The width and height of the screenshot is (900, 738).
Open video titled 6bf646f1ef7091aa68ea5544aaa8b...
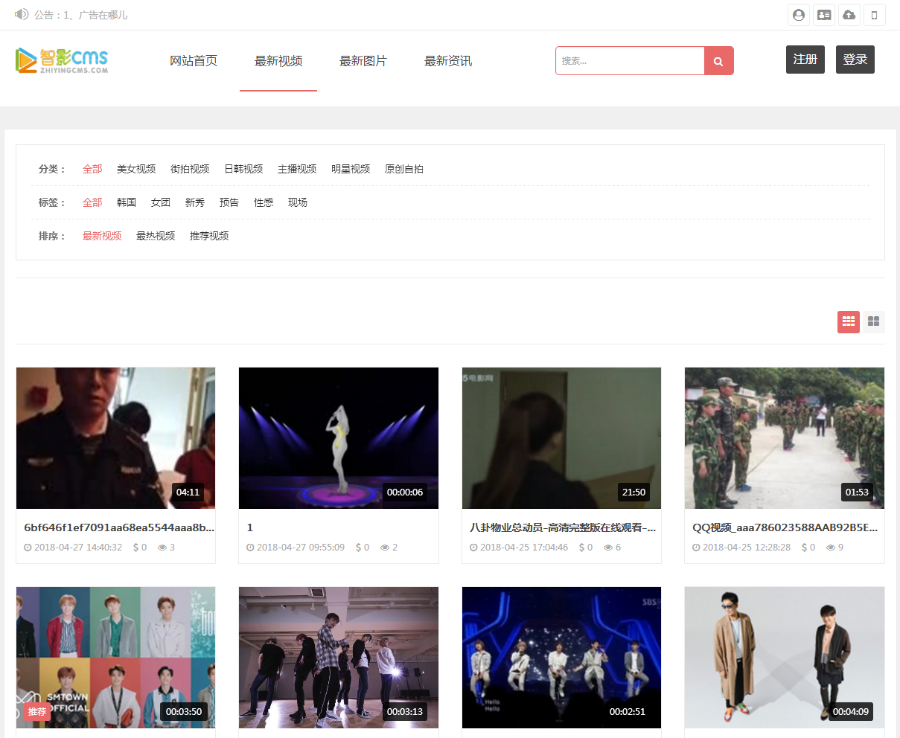pyautogui.click(x=119, y=527)
